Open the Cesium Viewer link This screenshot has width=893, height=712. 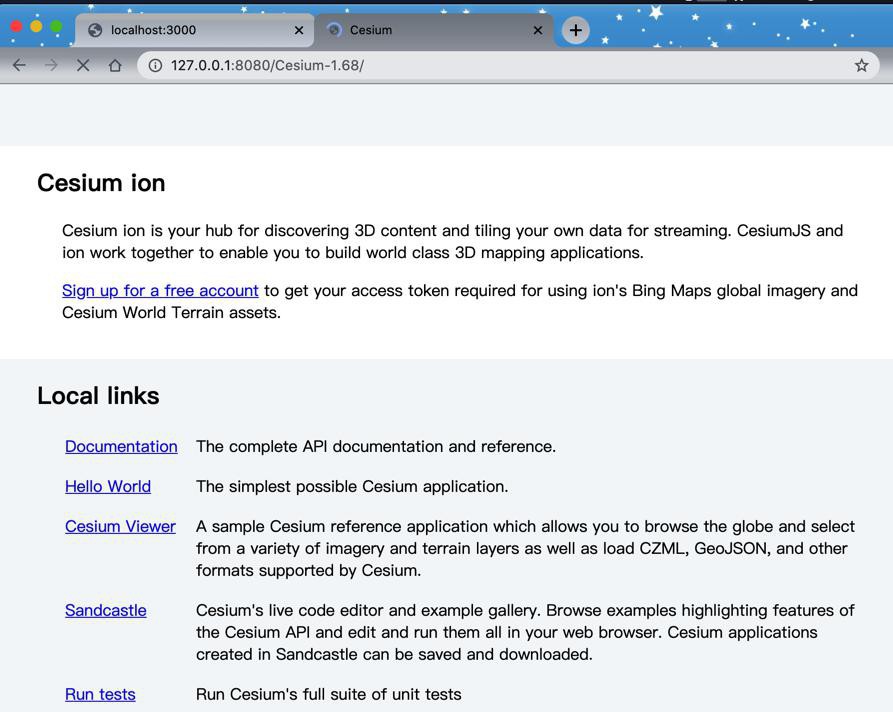click(x=120, y=526)
